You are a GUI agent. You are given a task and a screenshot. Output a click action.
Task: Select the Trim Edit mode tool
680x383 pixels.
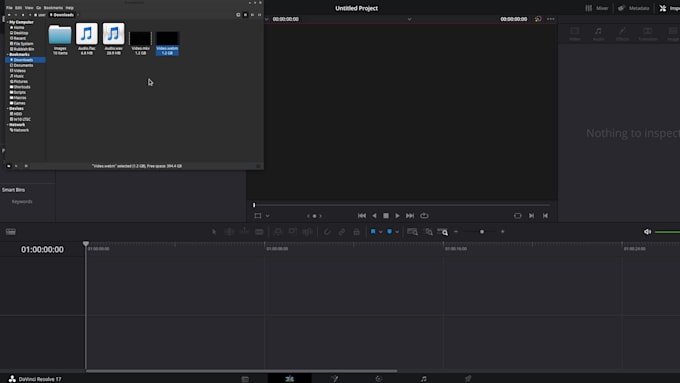[x=229, y=232]
